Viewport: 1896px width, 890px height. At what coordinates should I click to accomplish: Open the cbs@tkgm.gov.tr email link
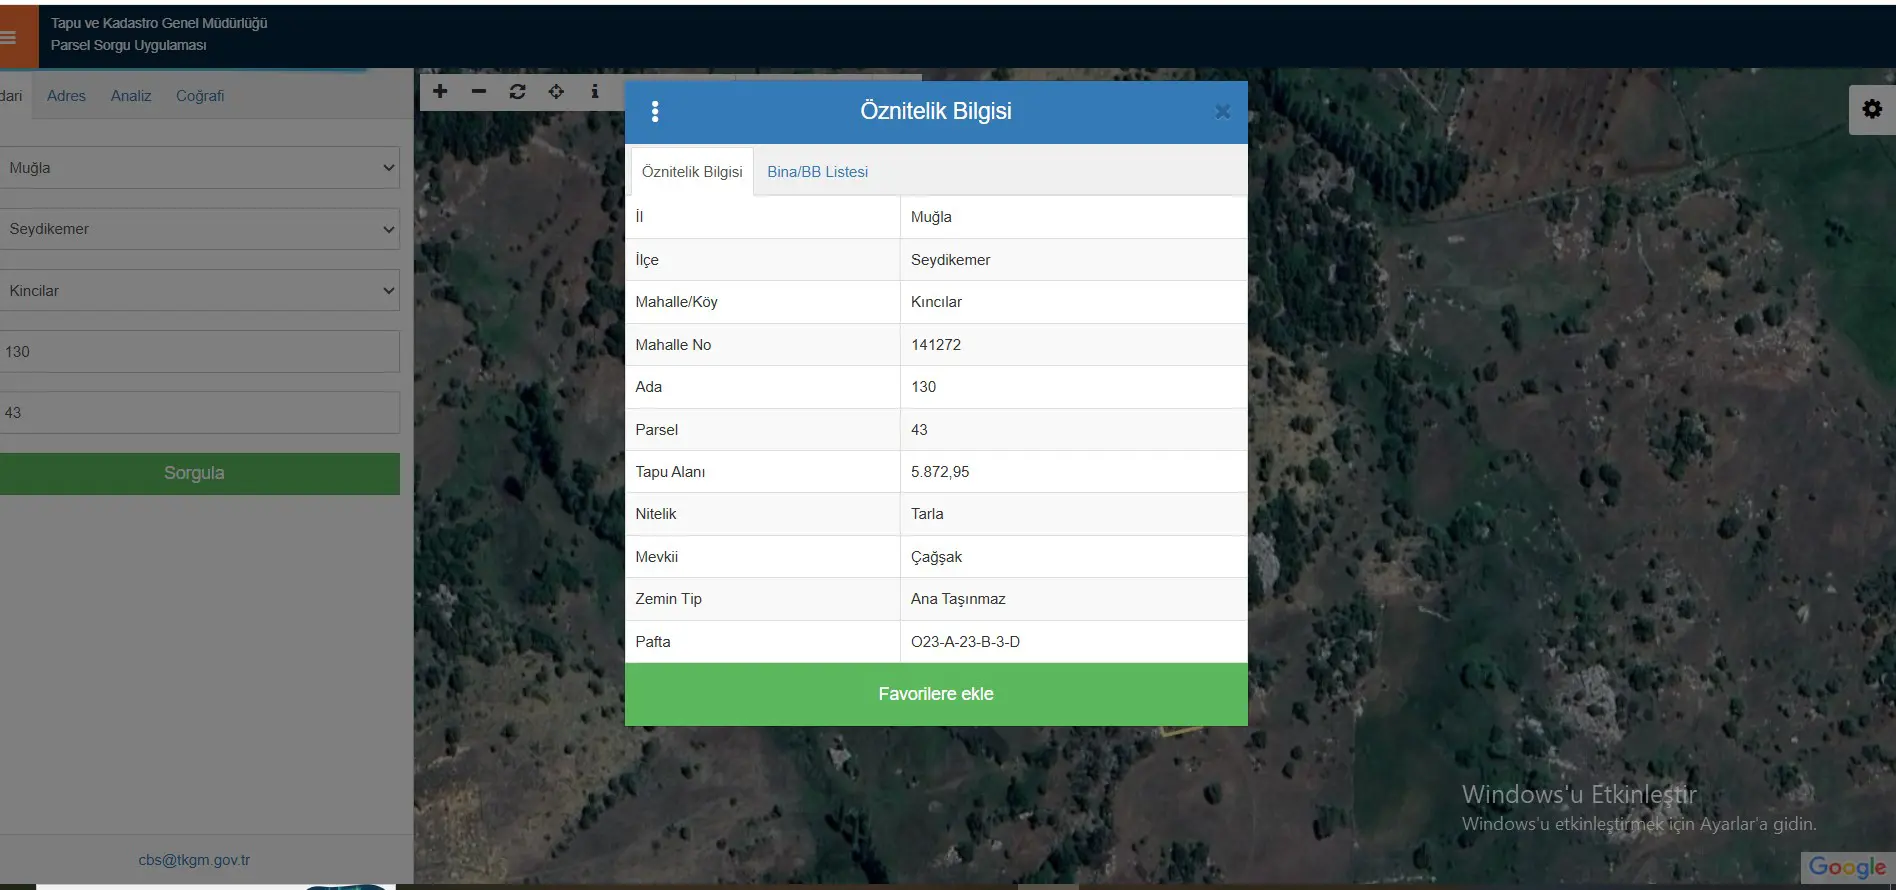pos(194,860)
